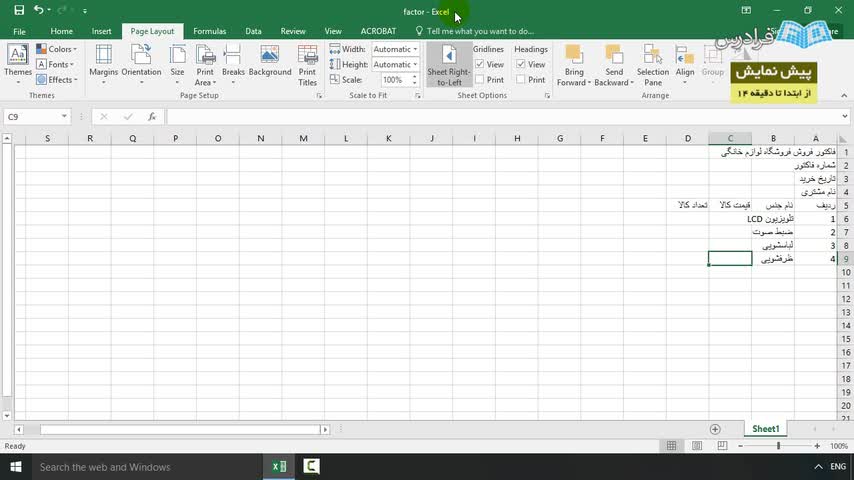Open the File tab
This screenshot has width=854, height=480.
pyautogui.click(x=19, y=32)
